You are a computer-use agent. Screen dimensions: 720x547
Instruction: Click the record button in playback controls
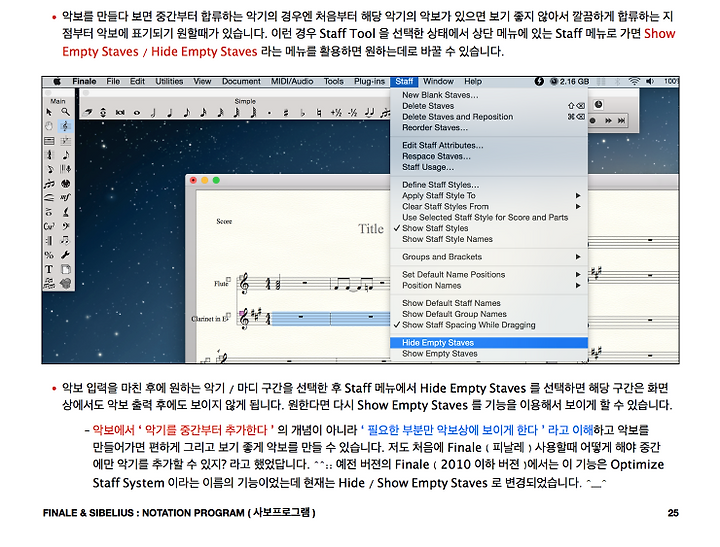pyautogui.click(x=593, y=120)
